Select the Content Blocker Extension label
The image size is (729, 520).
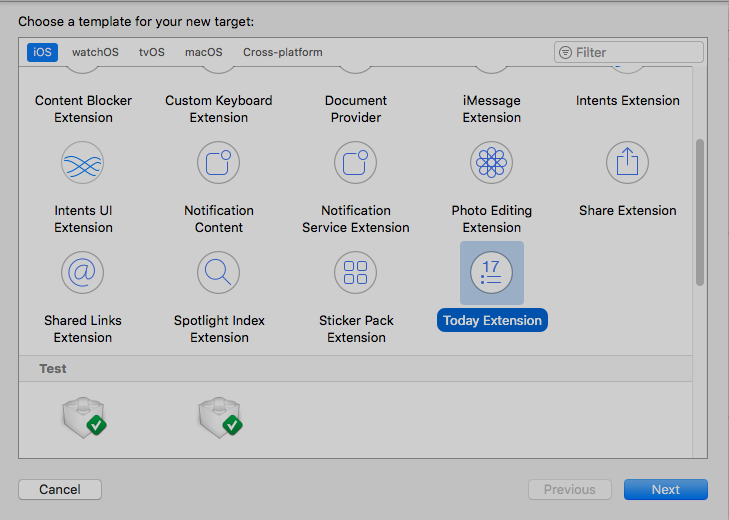click(83, 109)
